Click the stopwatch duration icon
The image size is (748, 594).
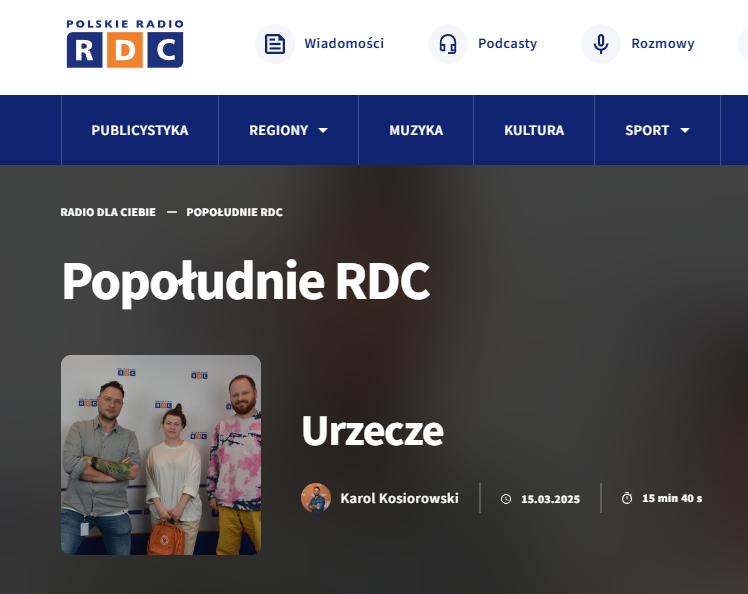pyautogui.click(x=627, y=498)
